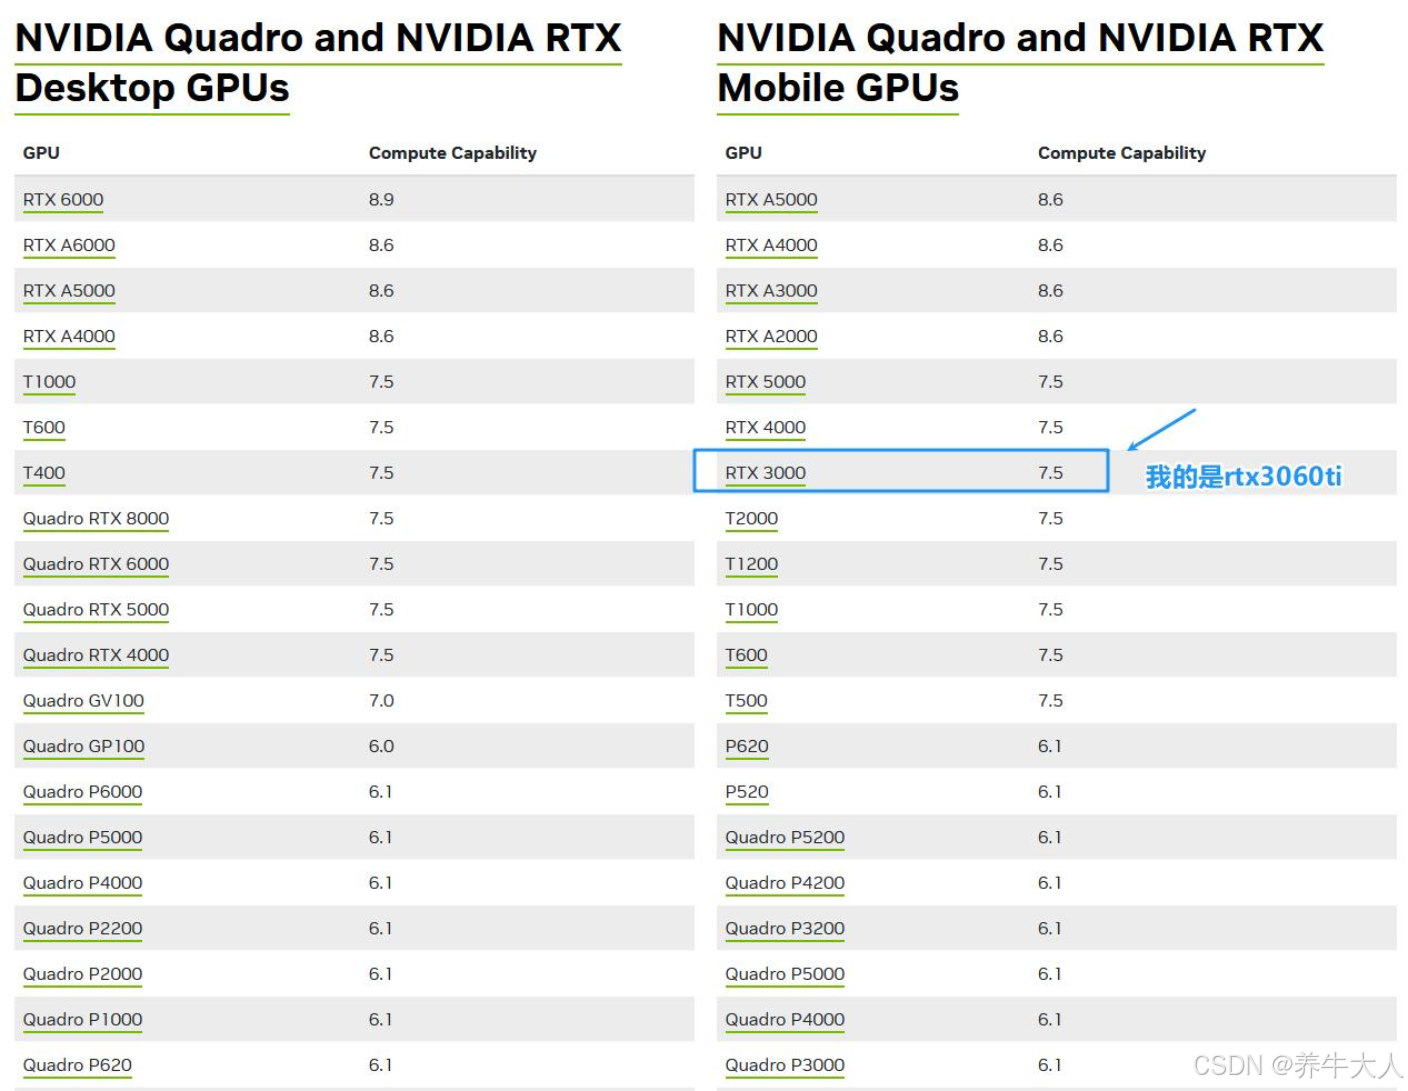This screenshot has width=1408, height=1091.
Task: Select the RTX 4000 mobile GPU link
Action: coord(765,427)
